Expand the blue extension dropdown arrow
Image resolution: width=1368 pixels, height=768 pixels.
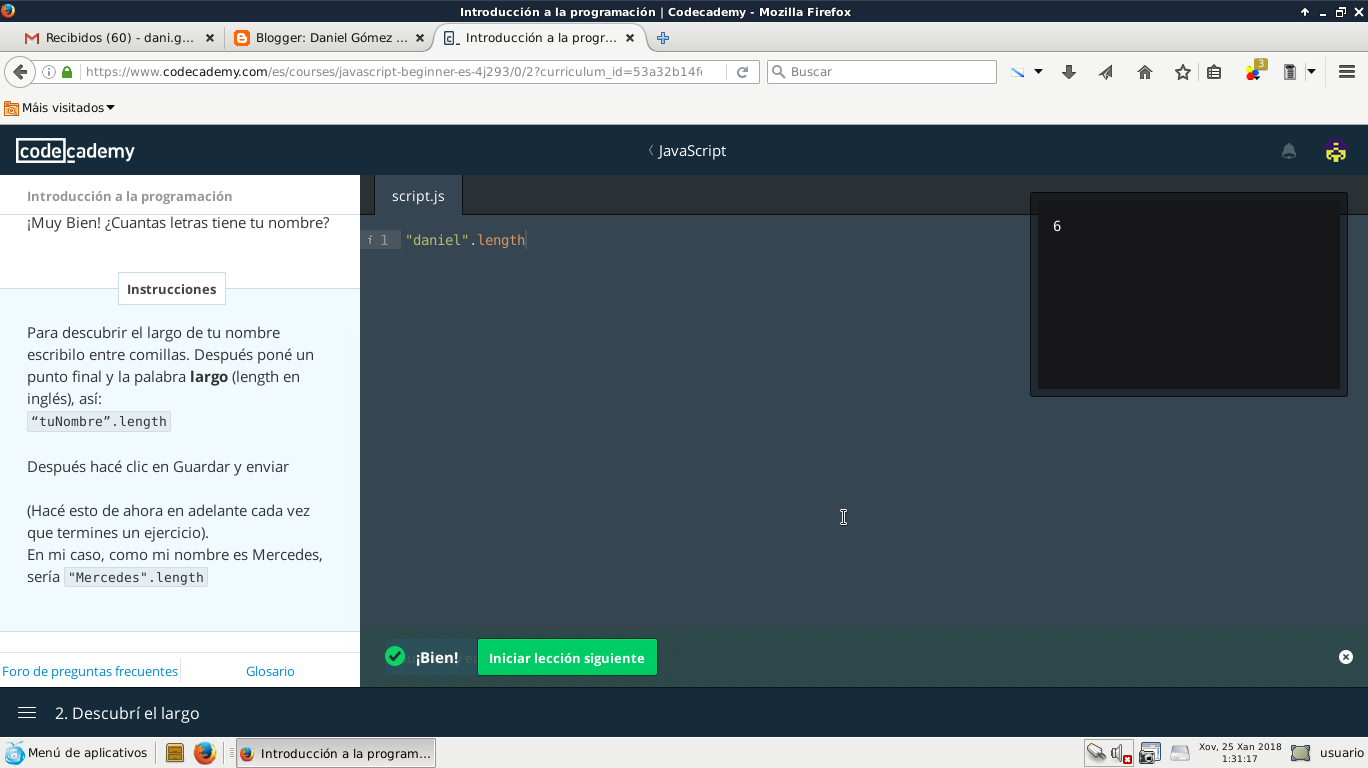pyautogui.click(x=1038, y=72)
